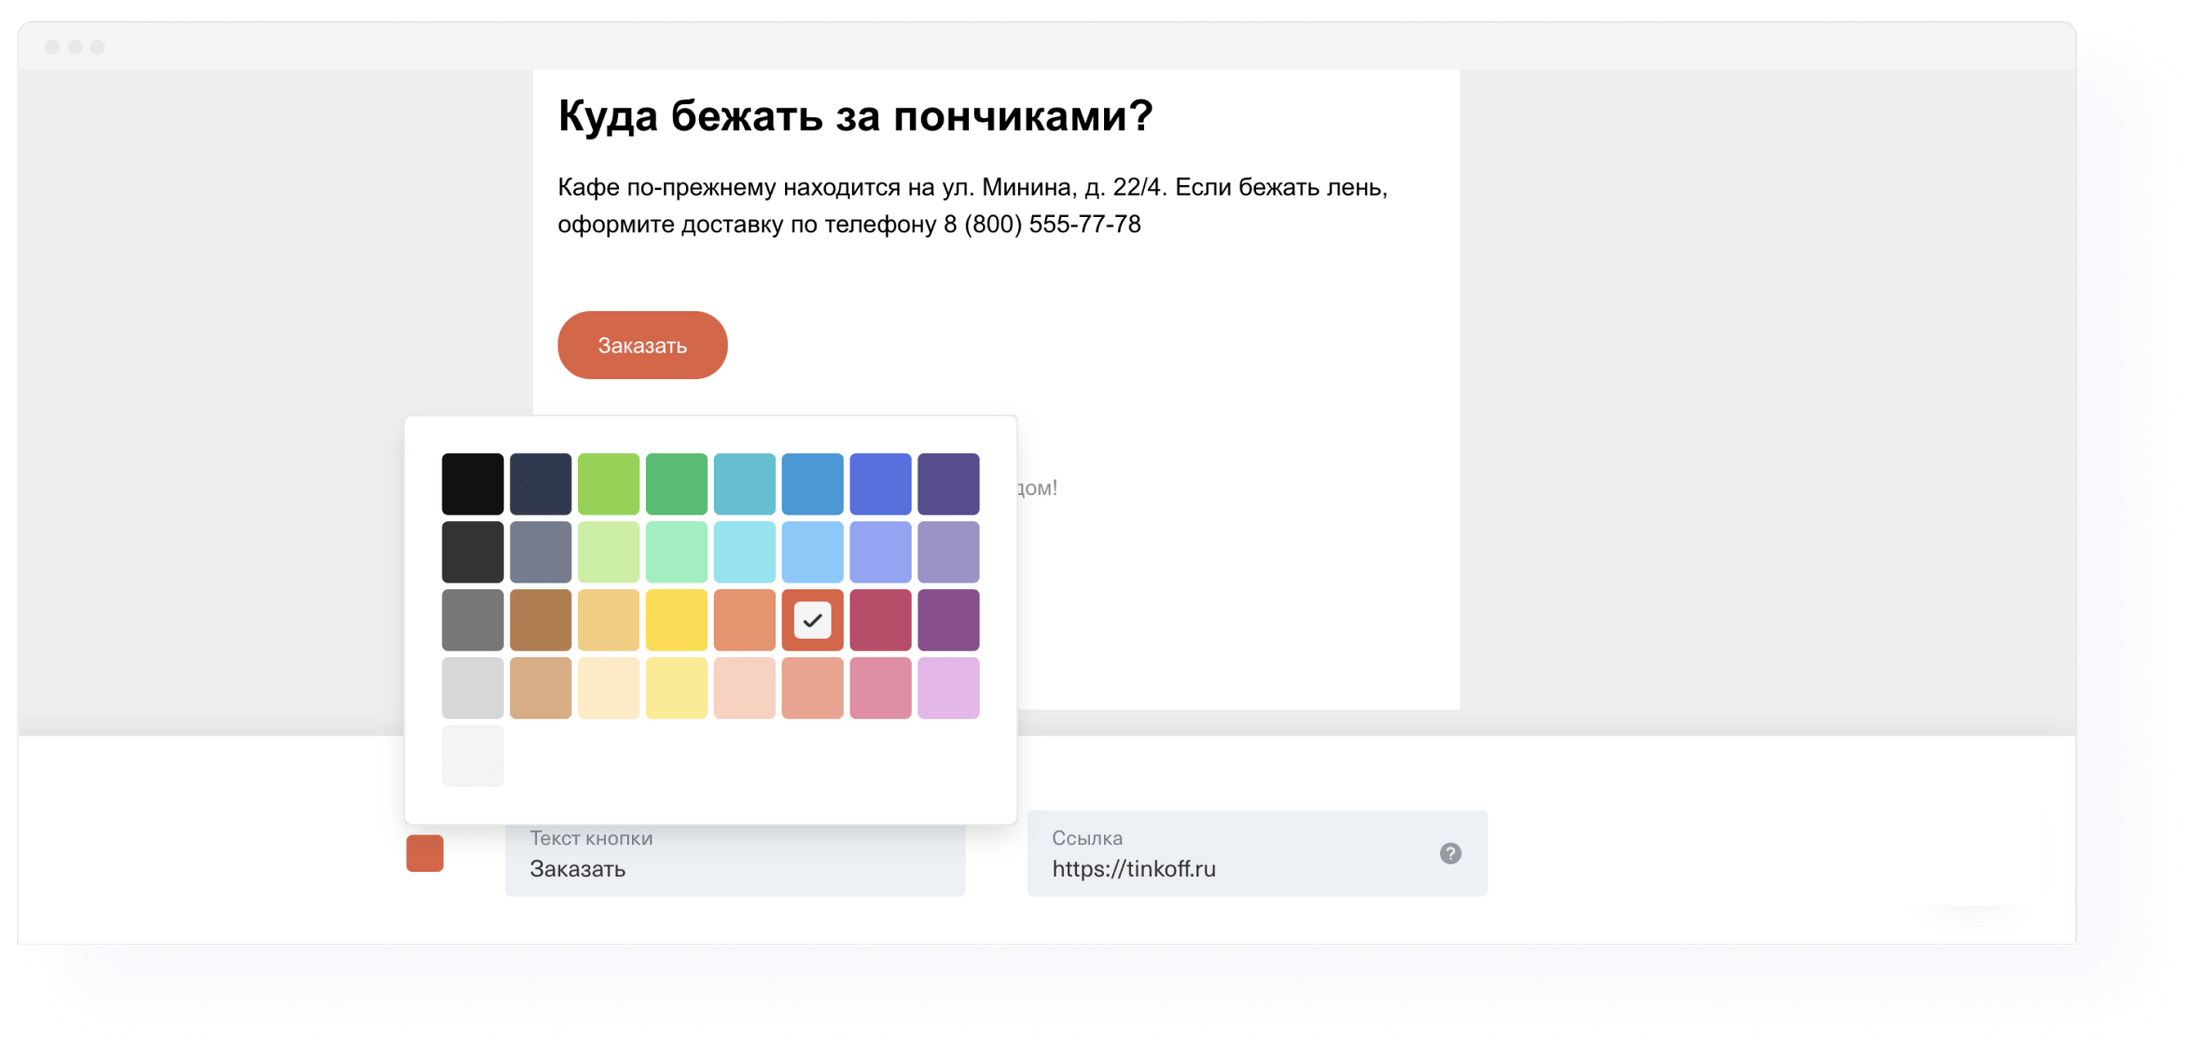Open the button color swatch beside Текст кнопки
Screen dimensions: 2208x1056
click(x=425, y=853)
